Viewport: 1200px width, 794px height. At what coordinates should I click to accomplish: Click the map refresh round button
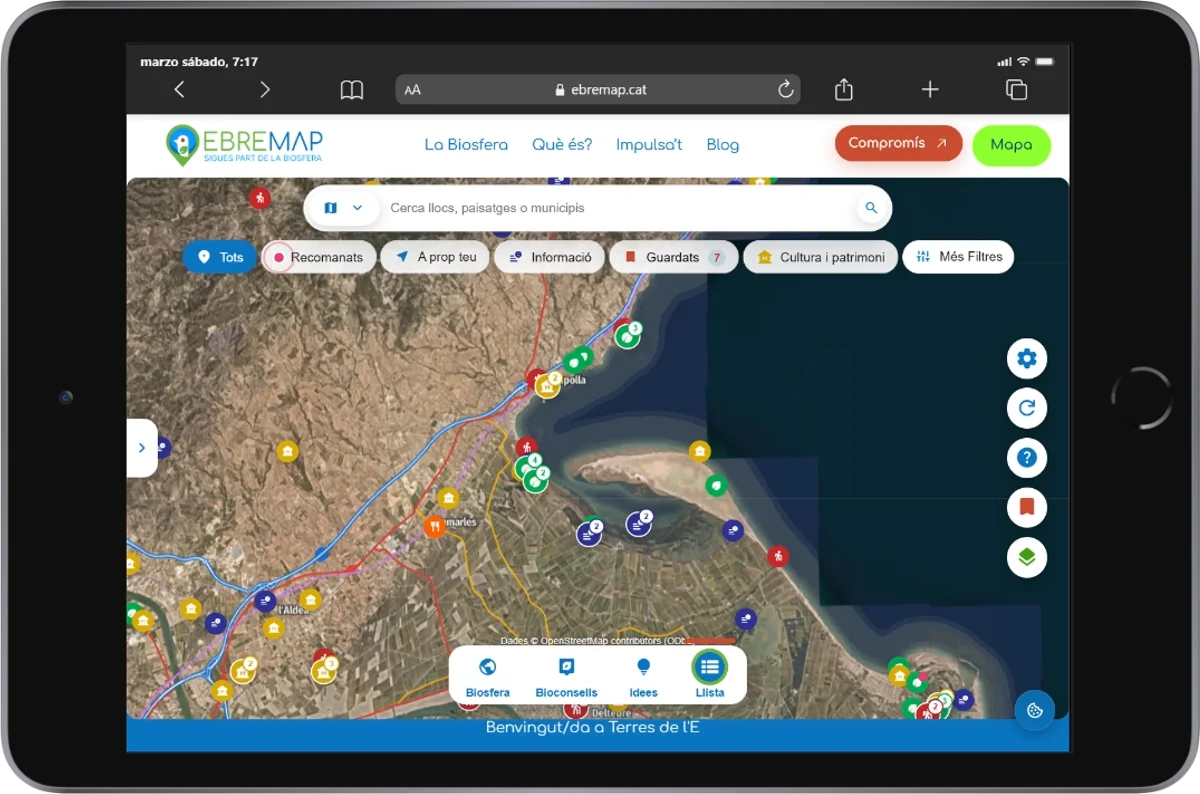click(1026, 408)
